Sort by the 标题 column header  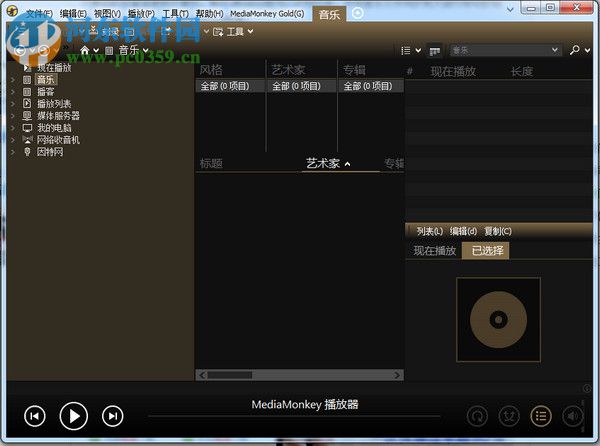coord(211,164)
